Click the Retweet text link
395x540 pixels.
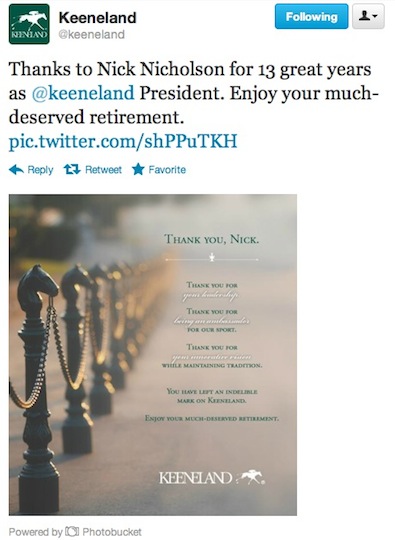(103, 170)
